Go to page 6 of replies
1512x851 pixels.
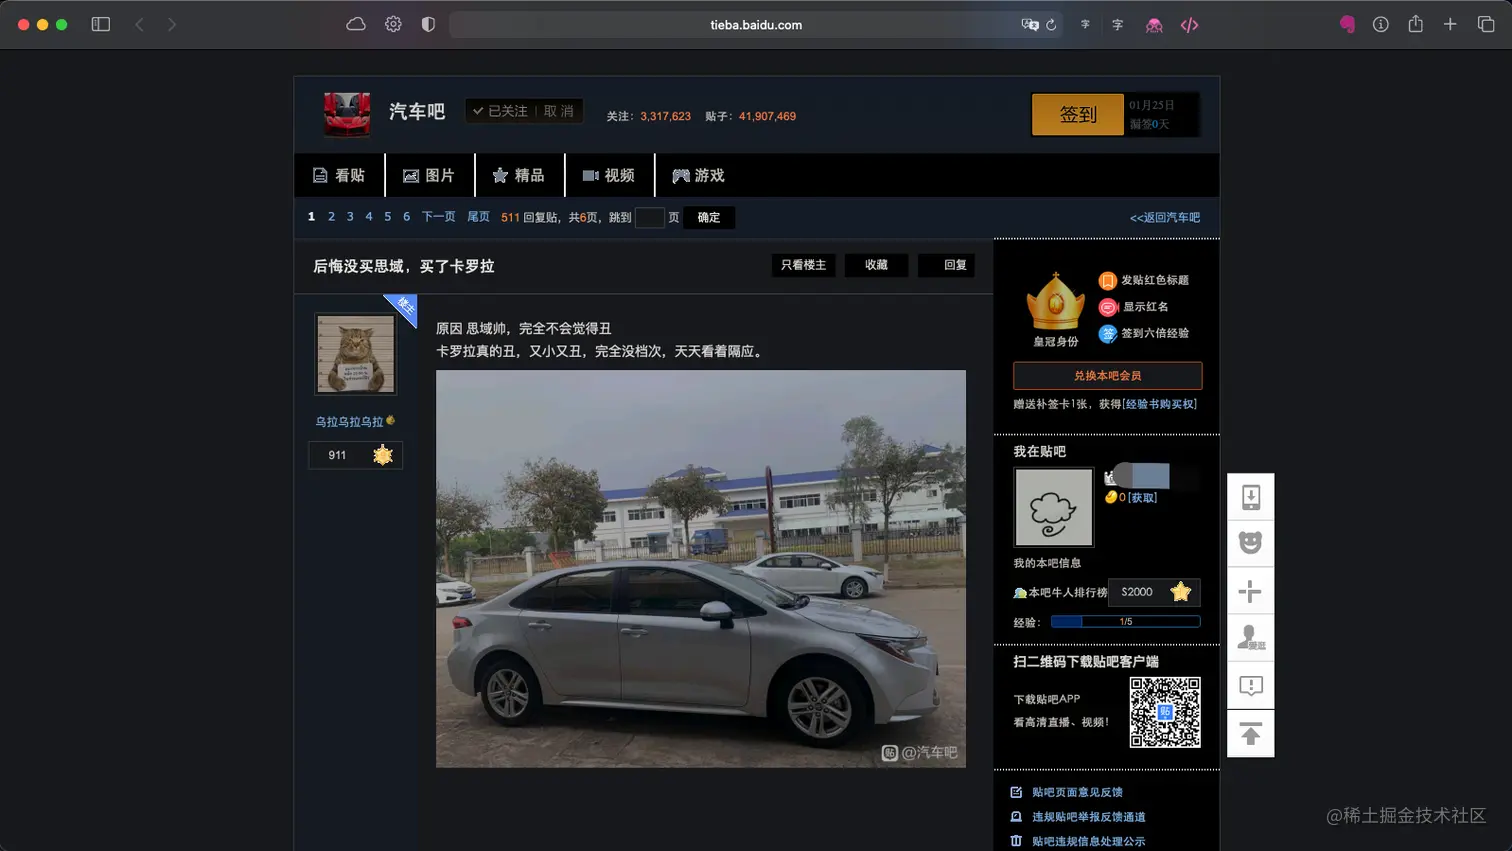(406, 217)
